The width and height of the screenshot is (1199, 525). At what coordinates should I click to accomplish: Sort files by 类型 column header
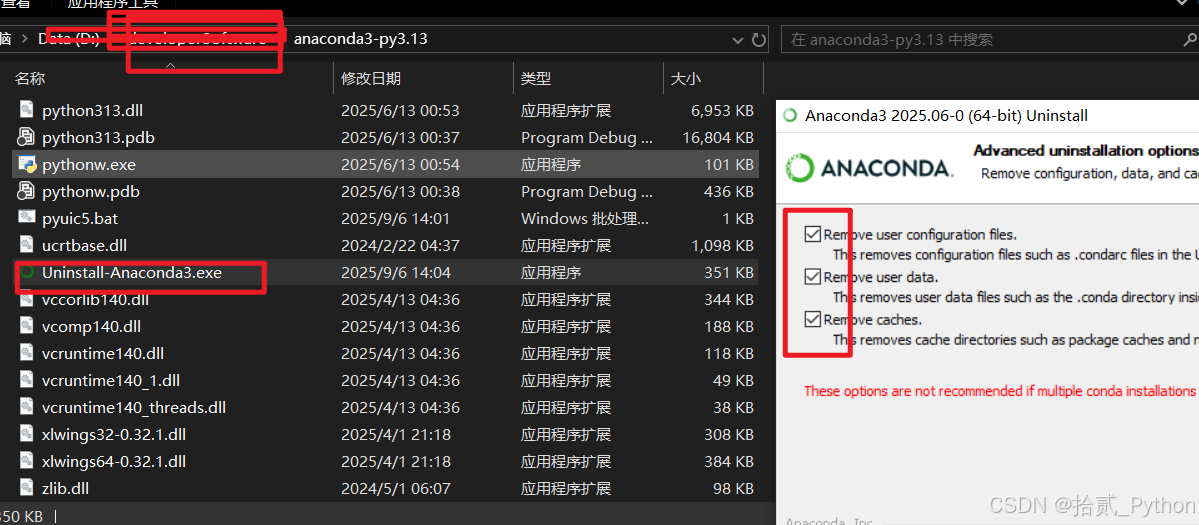pos(536,78)
